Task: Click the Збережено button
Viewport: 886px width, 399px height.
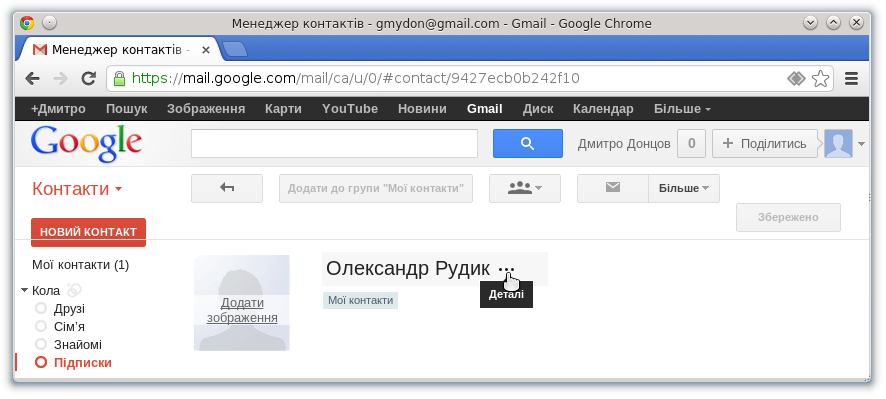Action: (x=788, y=218)
